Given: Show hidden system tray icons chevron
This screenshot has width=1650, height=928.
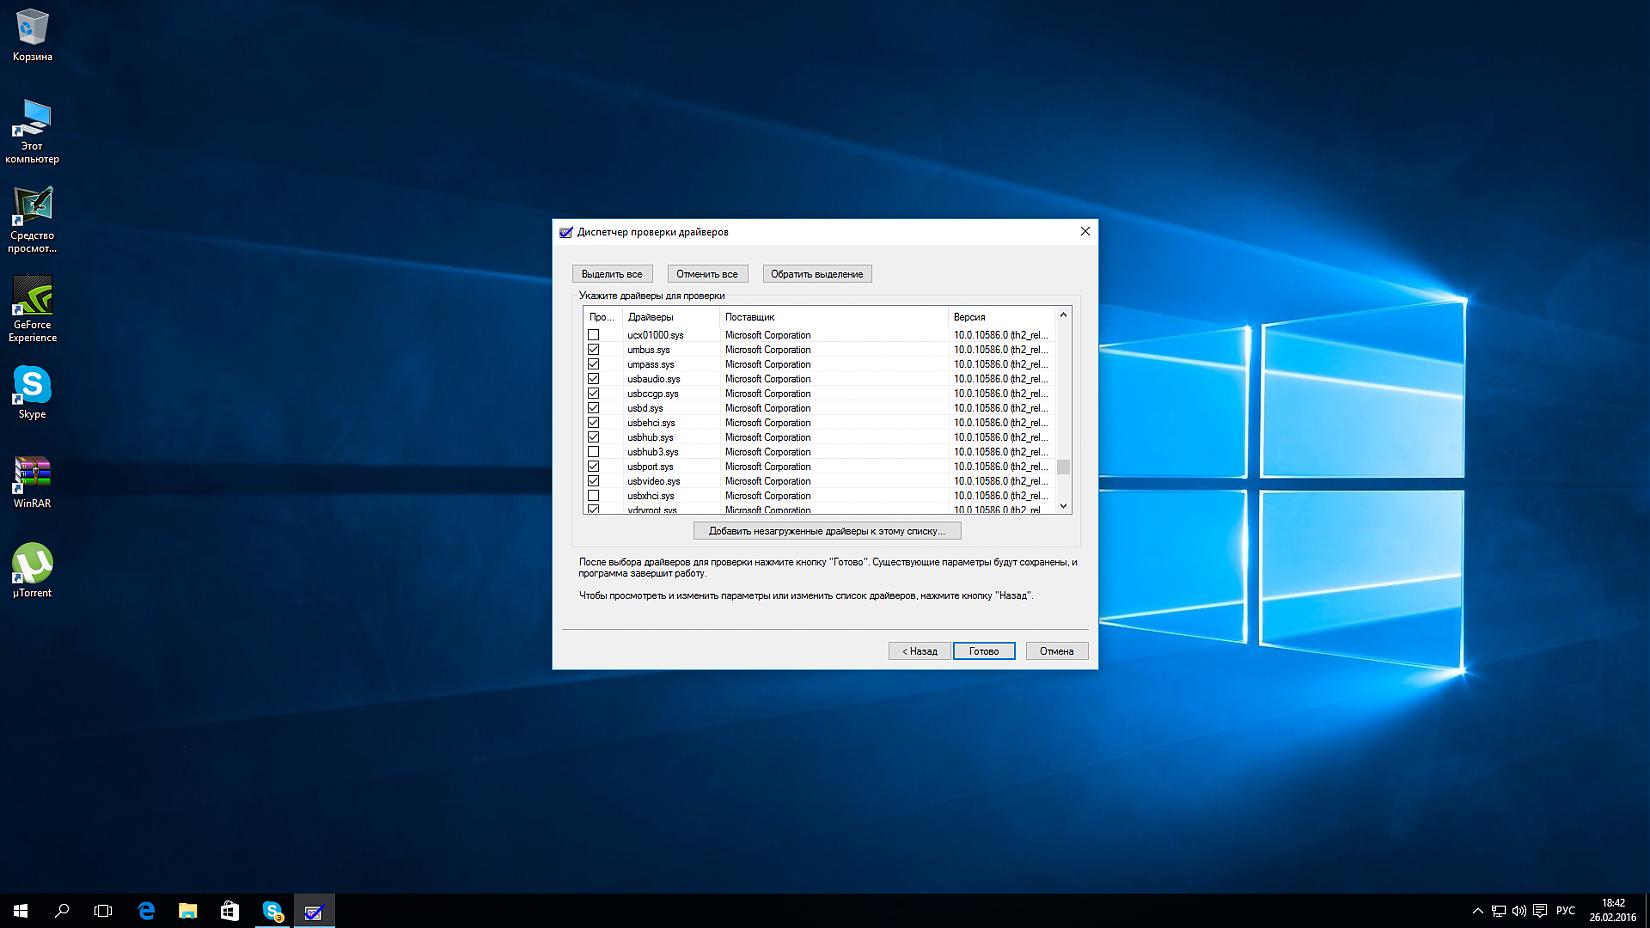Looking at the screenshot, I should pyautogui.click(x=1477, y=910).
